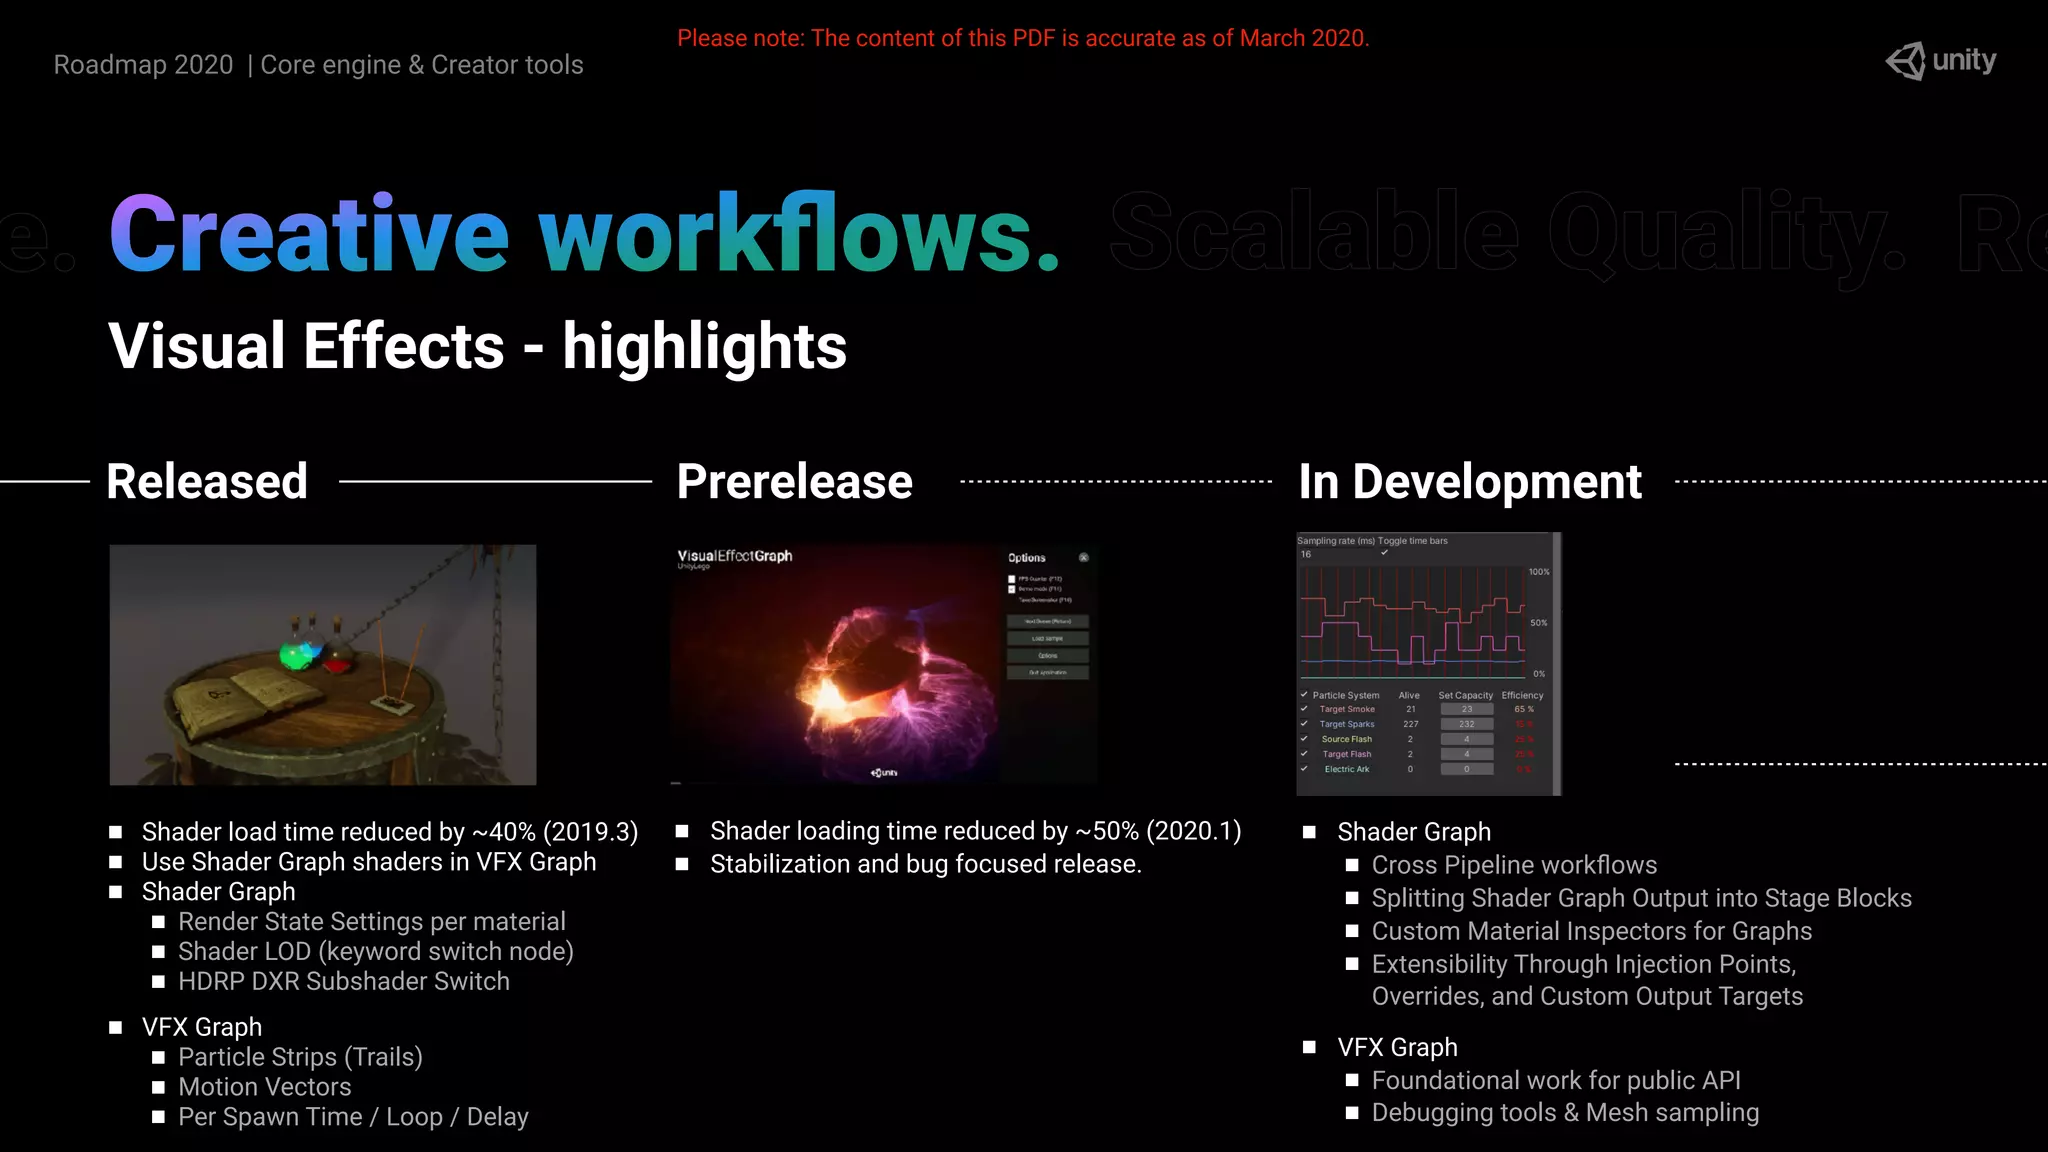The height and width of the screenshot is (1152, 2048).
Task: Close the Options panel in VFX thumbnail
Action: (x=1084, y=557)
